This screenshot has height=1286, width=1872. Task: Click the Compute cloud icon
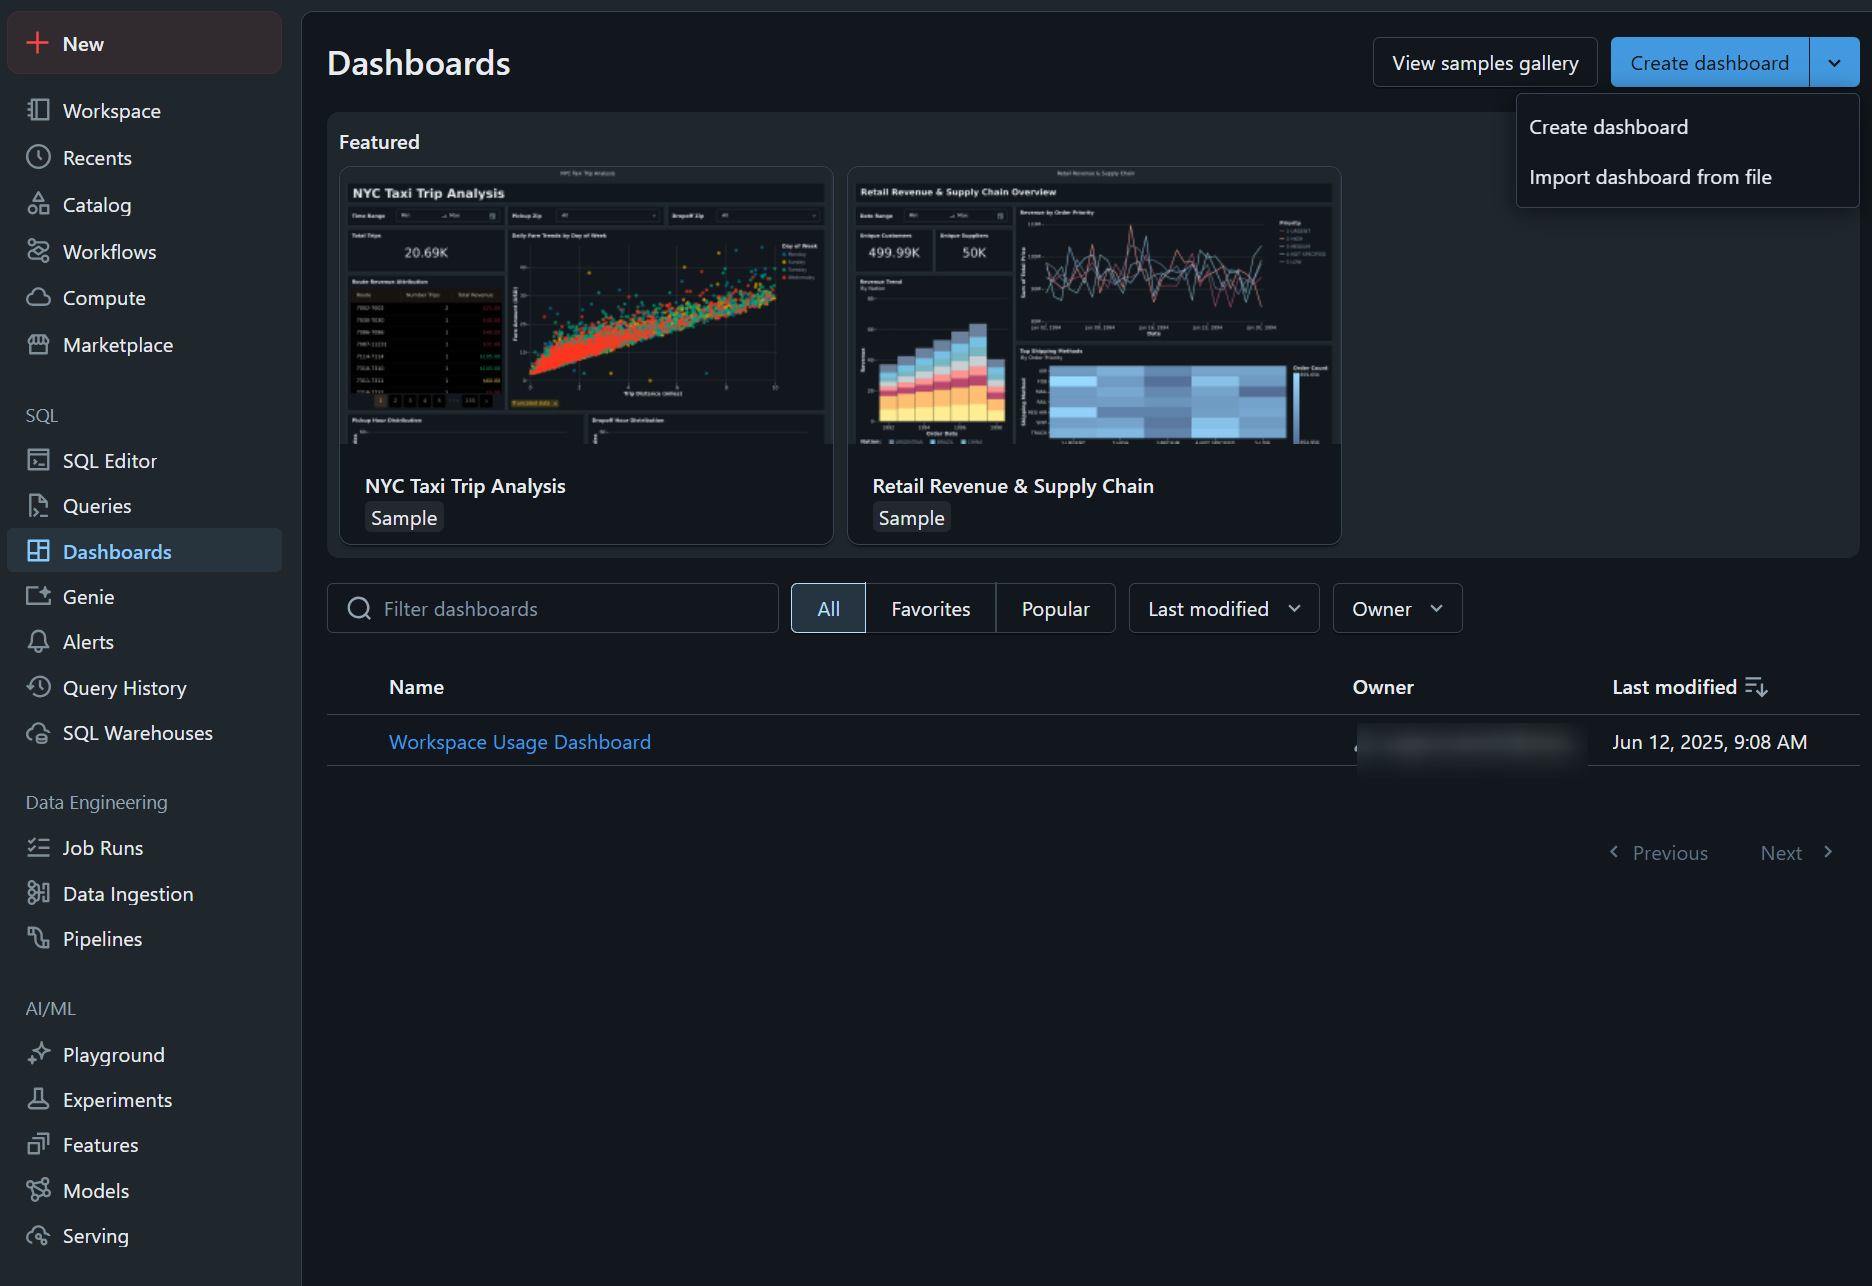point(38,298)
